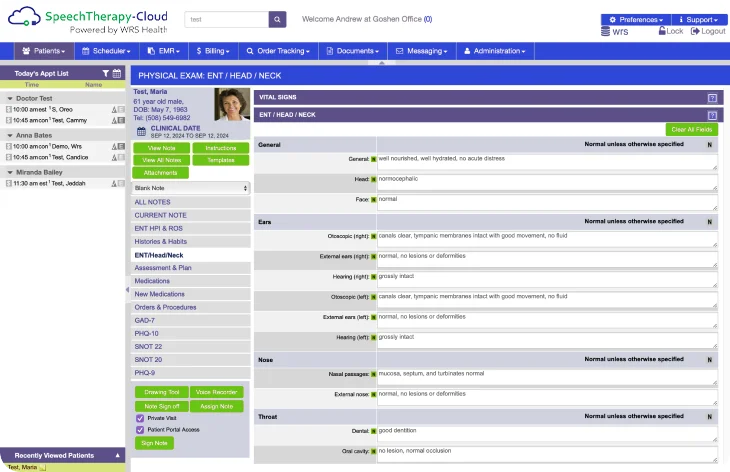
Task: Open the Attachments button
Action: (x=161, y=173)
